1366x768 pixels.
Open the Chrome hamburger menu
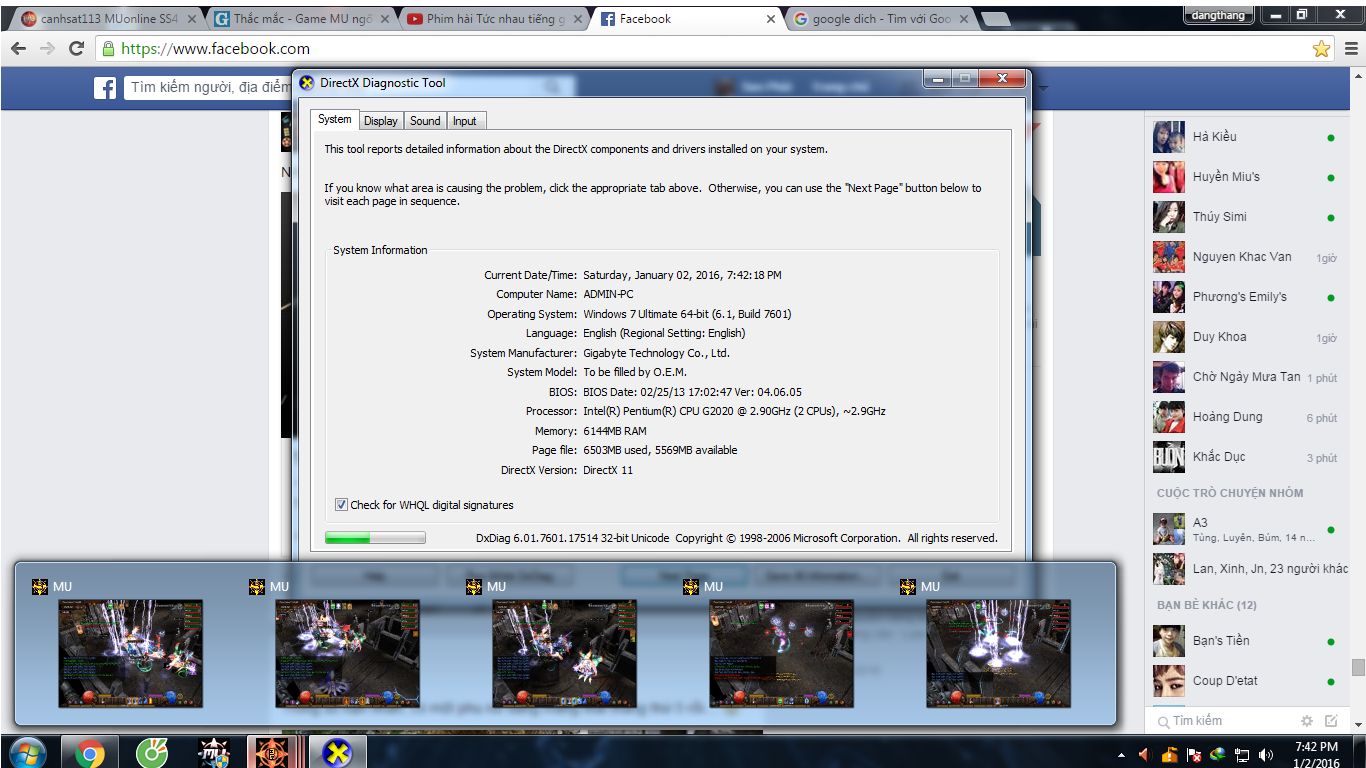(1350, 48)
